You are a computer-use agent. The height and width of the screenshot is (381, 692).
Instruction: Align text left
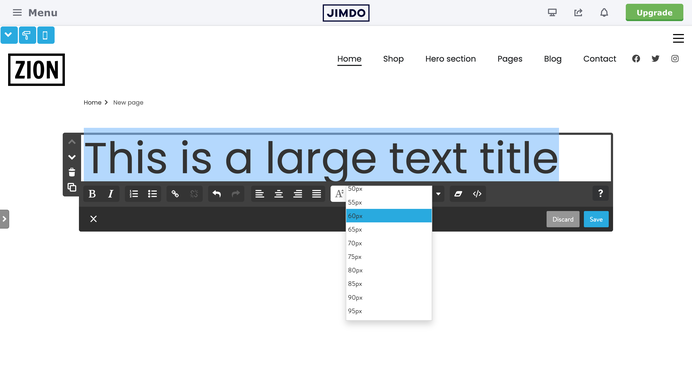260,194
